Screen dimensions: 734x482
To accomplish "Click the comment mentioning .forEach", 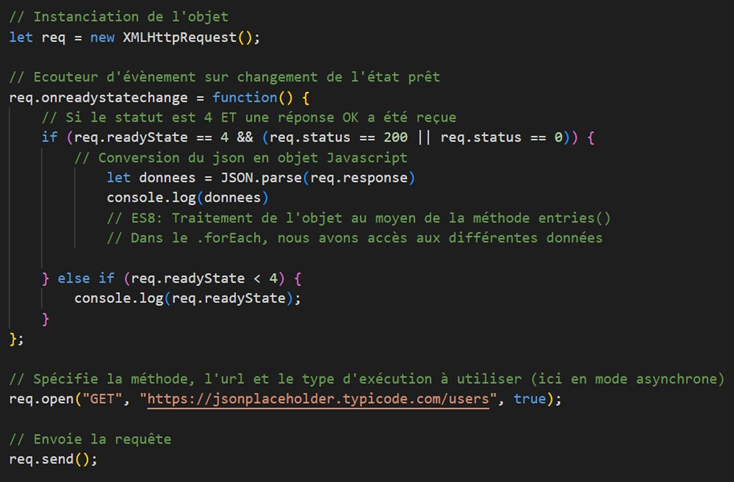I will 355,238.
